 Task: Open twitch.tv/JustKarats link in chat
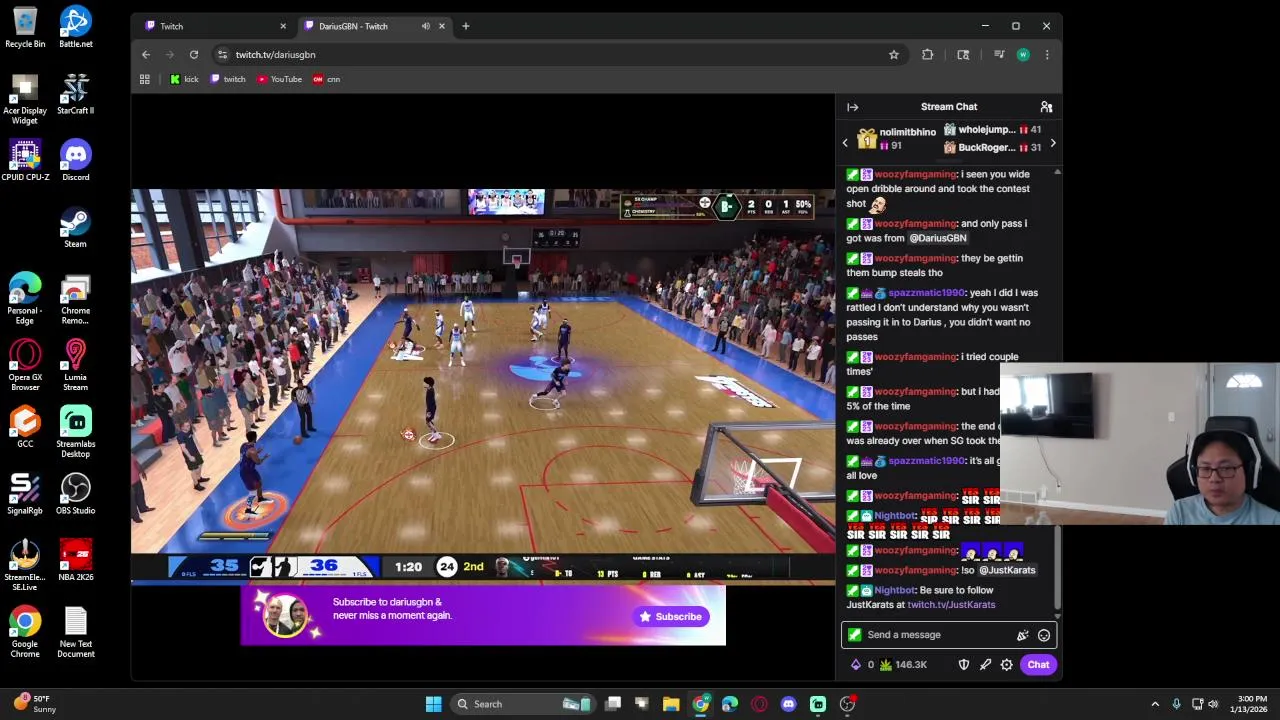(951, 605)
